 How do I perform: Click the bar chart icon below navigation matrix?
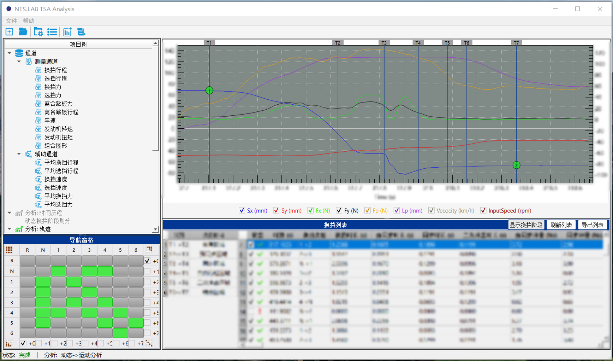coord(9,343)
